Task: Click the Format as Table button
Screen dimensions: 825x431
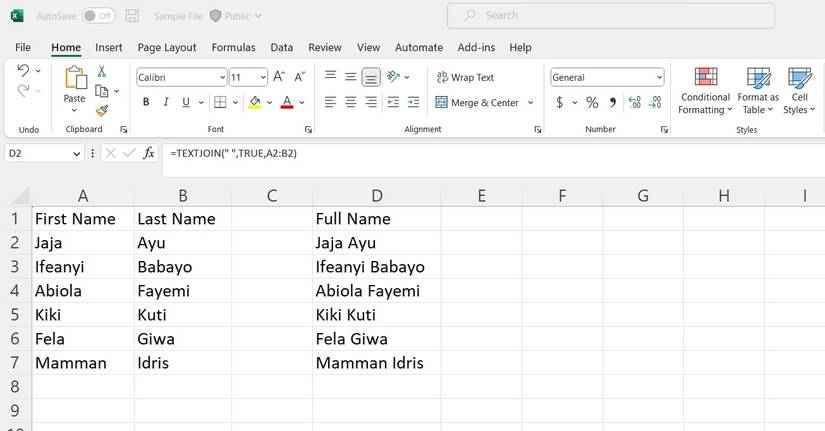Action: pos(758,91)
